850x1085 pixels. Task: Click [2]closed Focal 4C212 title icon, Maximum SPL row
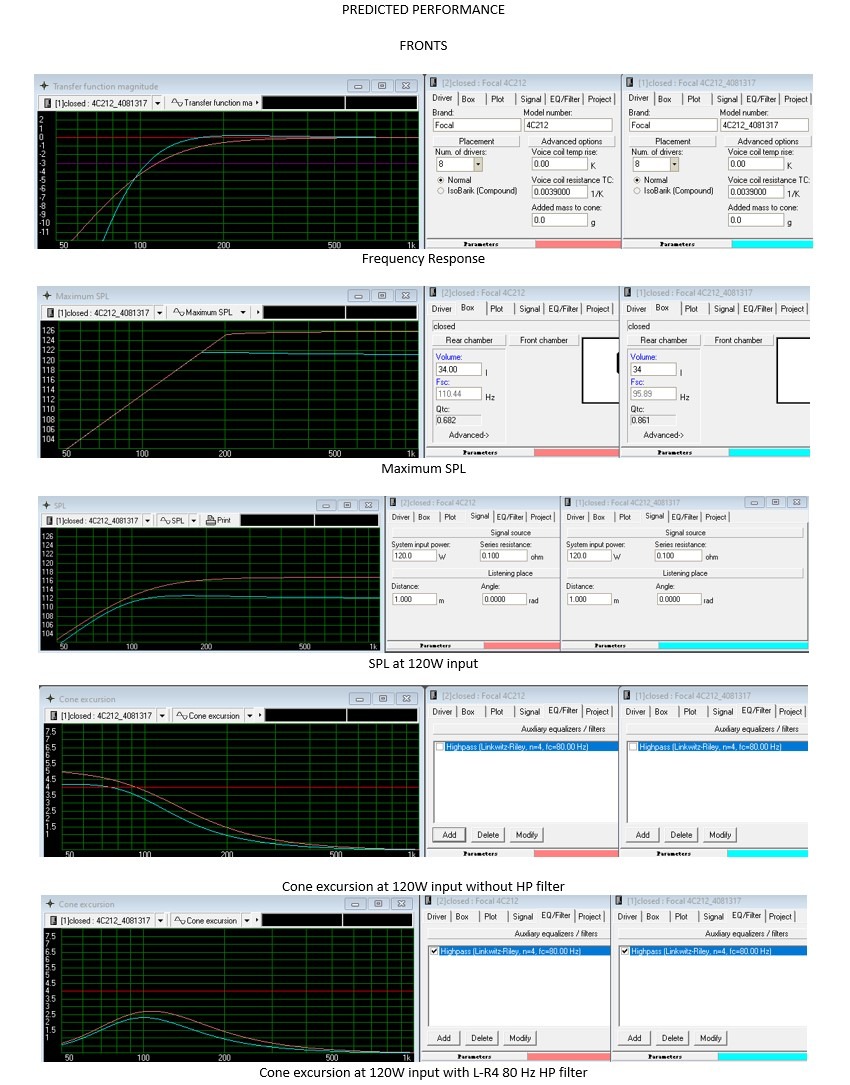[433, 293]
